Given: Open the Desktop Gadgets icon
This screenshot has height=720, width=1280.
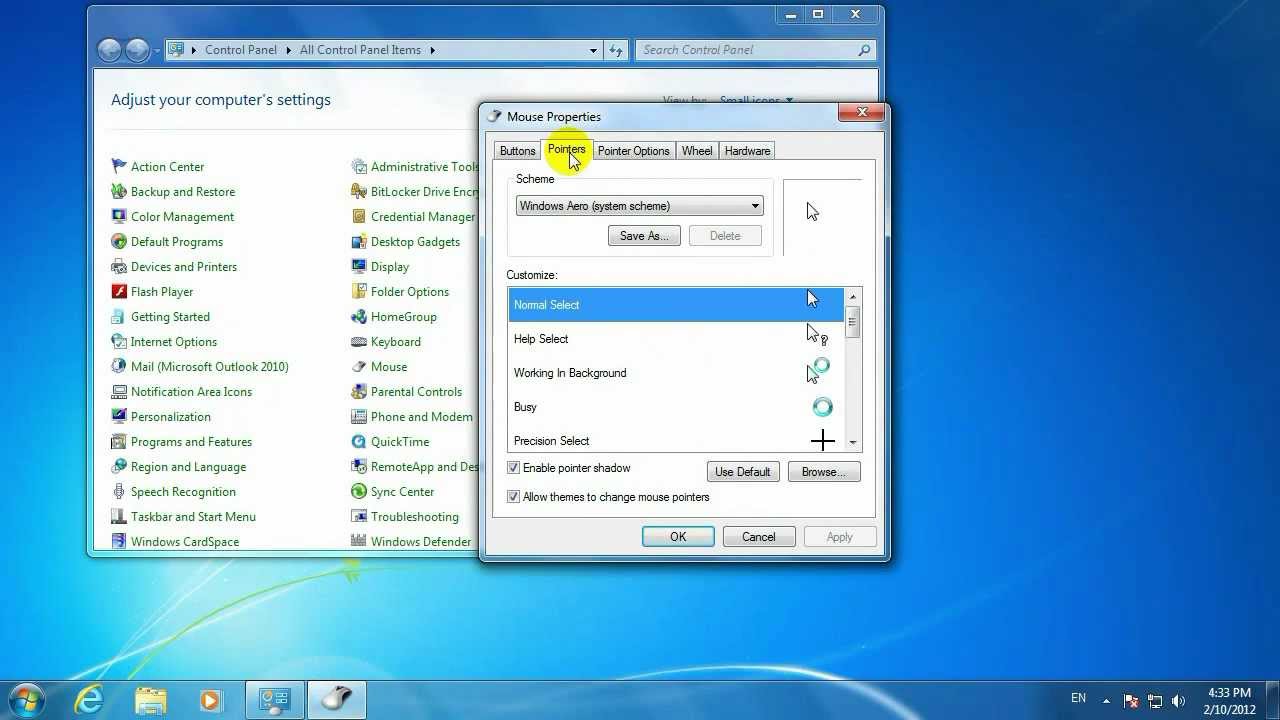Looking at the screenshot, I should [359, 242].
